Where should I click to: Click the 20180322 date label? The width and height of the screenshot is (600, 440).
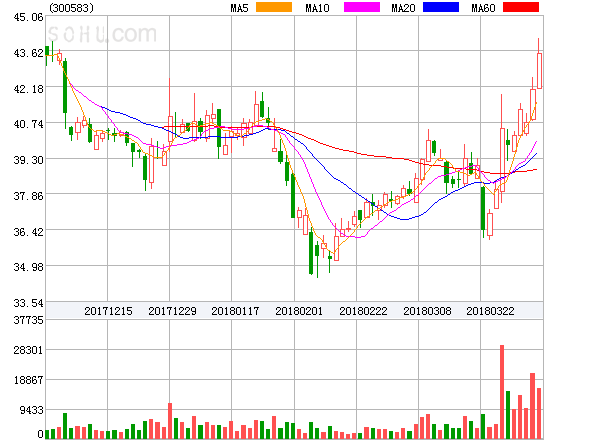click(492, 311)
